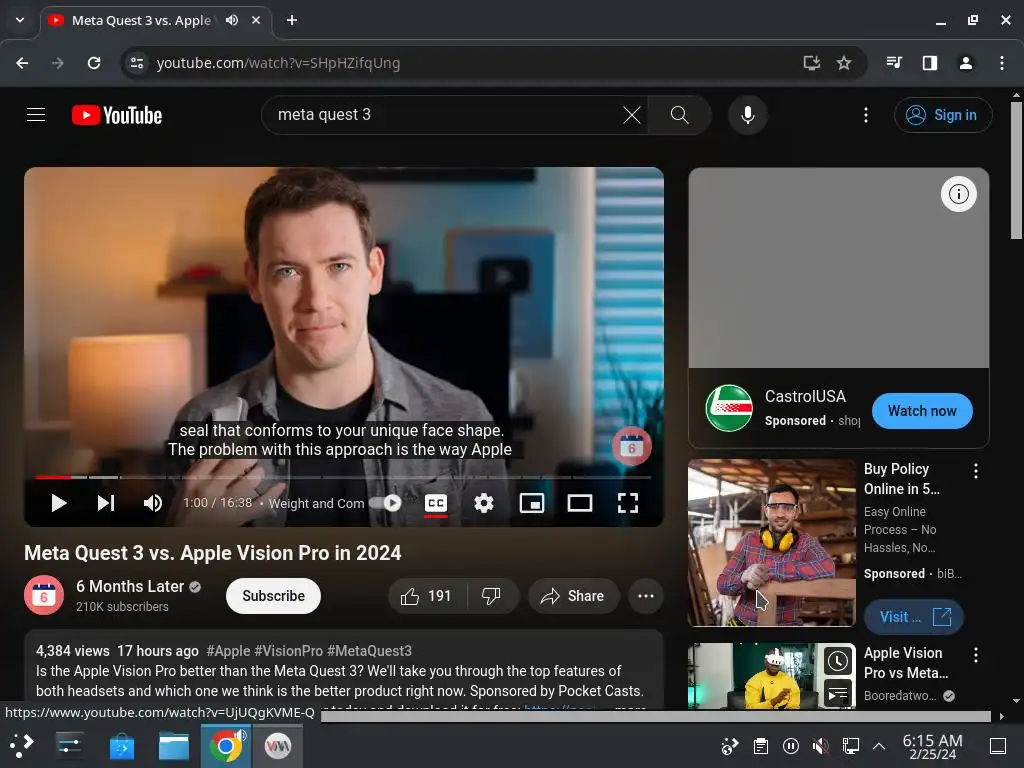This screenshot has height=768, width=1024.
Task: Open Discover store from taskbar
Action: pos(121,746)
